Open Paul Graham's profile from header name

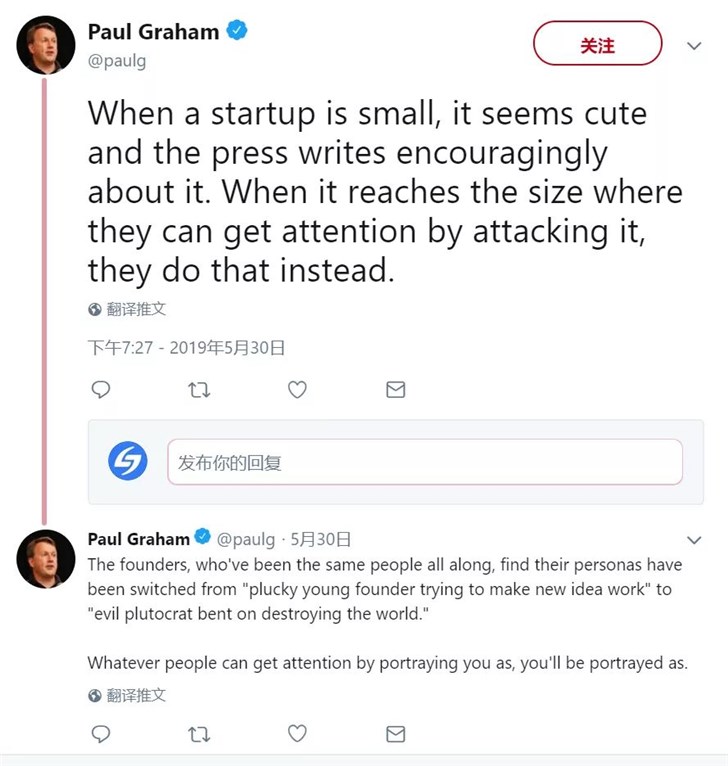point(152,32)
